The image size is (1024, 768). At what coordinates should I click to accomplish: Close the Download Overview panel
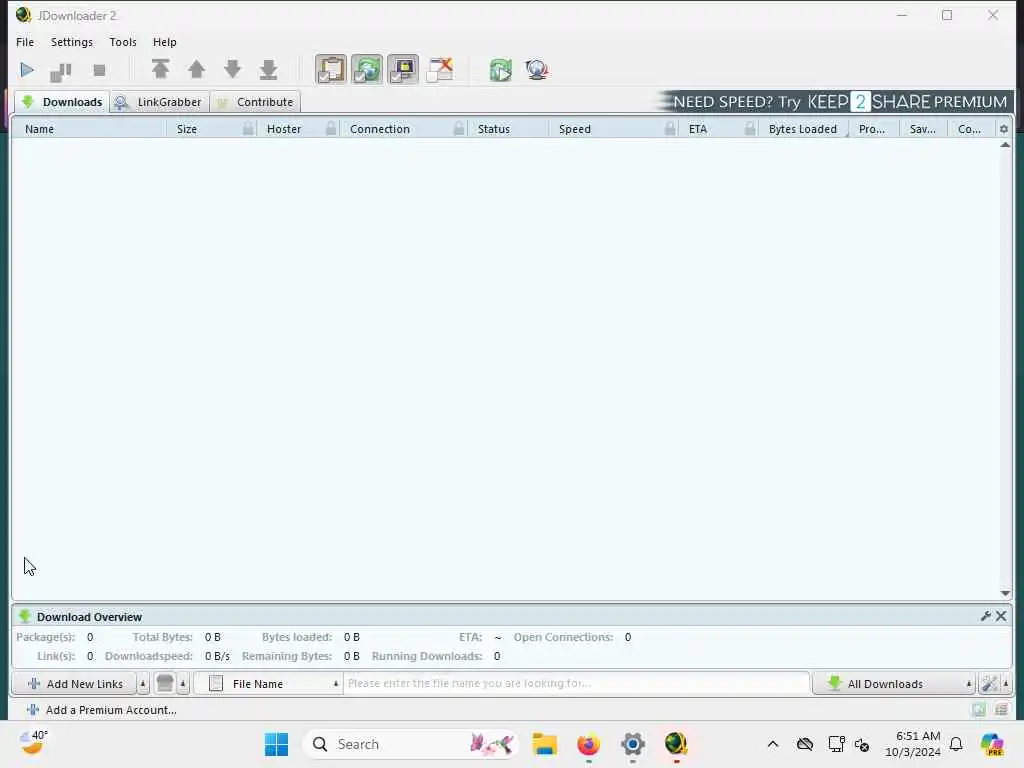[1000, 616]
